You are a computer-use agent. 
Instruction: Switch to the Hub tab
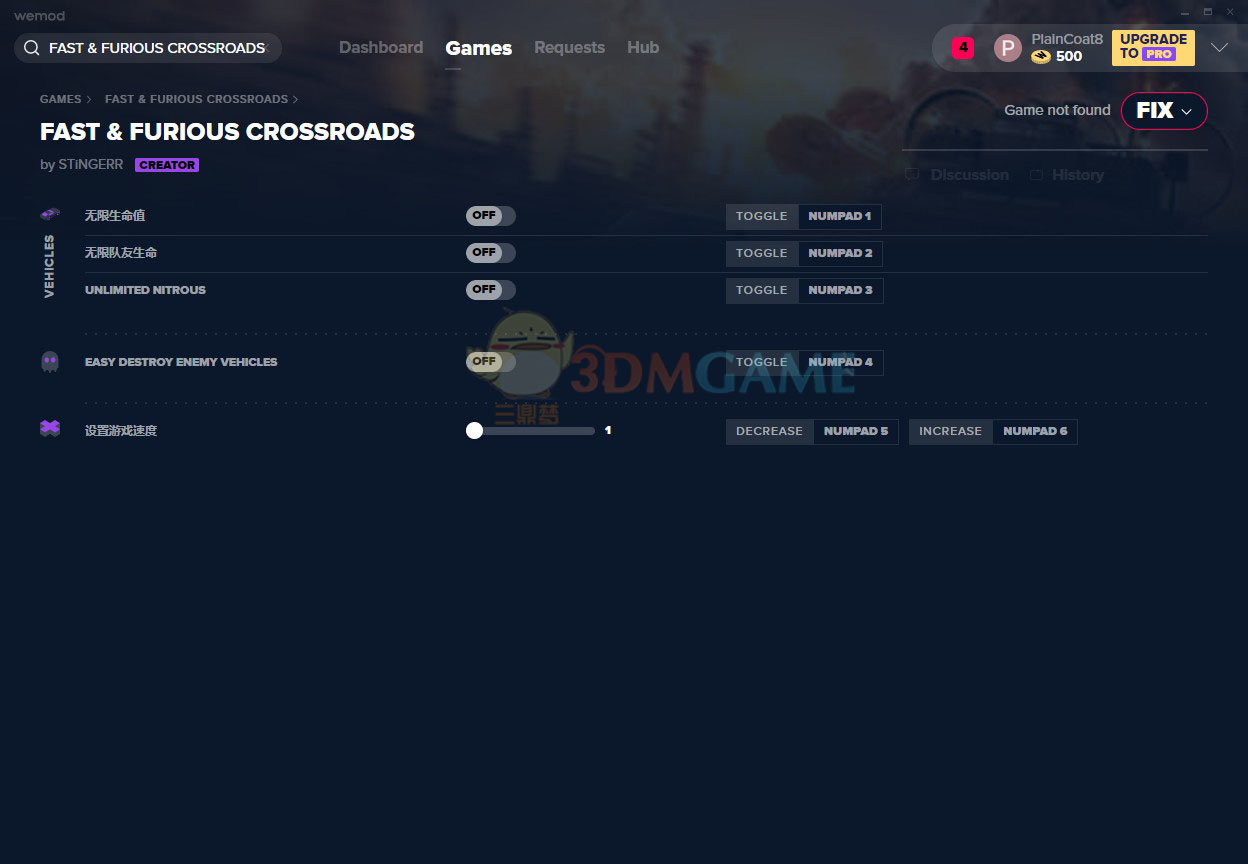[642, 48]
